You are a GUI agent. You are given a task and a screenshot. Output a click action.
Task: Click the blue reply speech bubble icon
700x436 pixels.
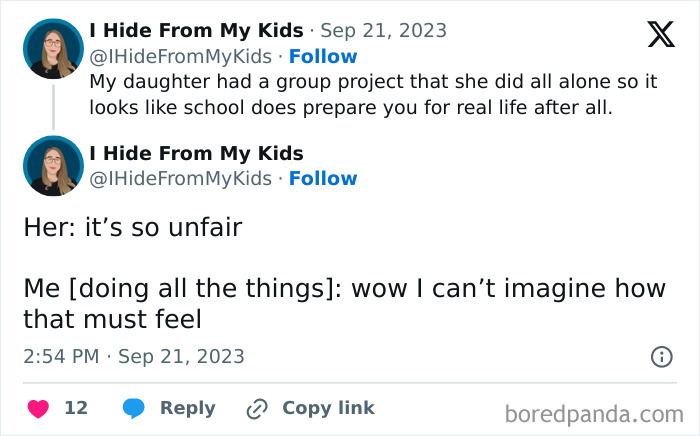coord(133,408)
